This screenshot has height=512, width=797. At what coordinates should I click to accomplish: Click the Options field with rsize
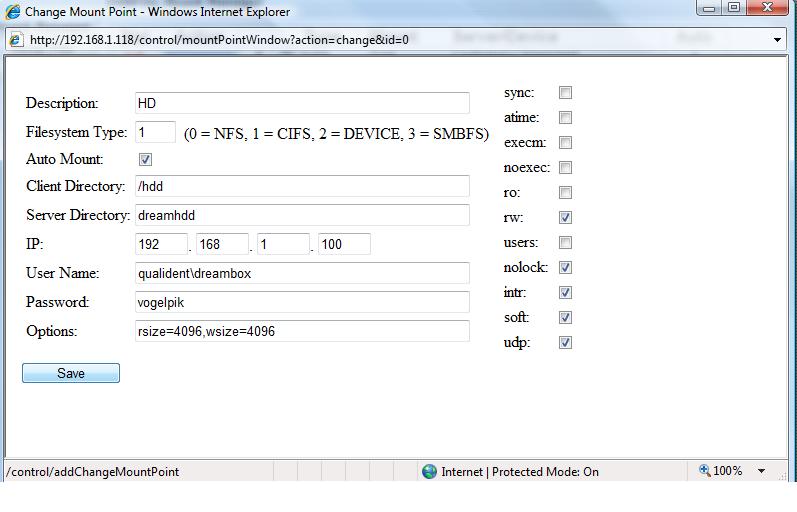(x=302, y=331)
